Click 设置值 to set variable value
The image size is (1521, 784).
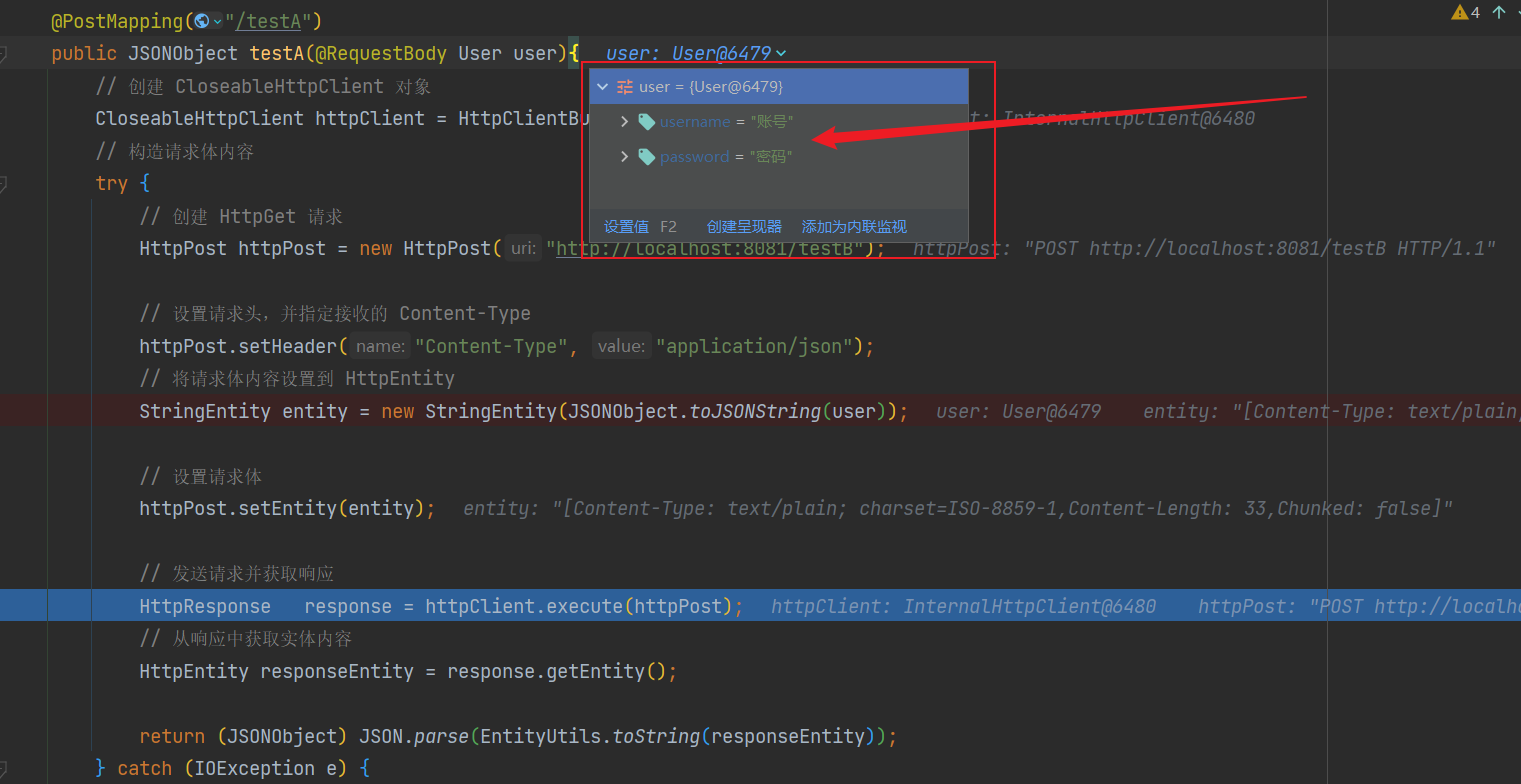627,226
